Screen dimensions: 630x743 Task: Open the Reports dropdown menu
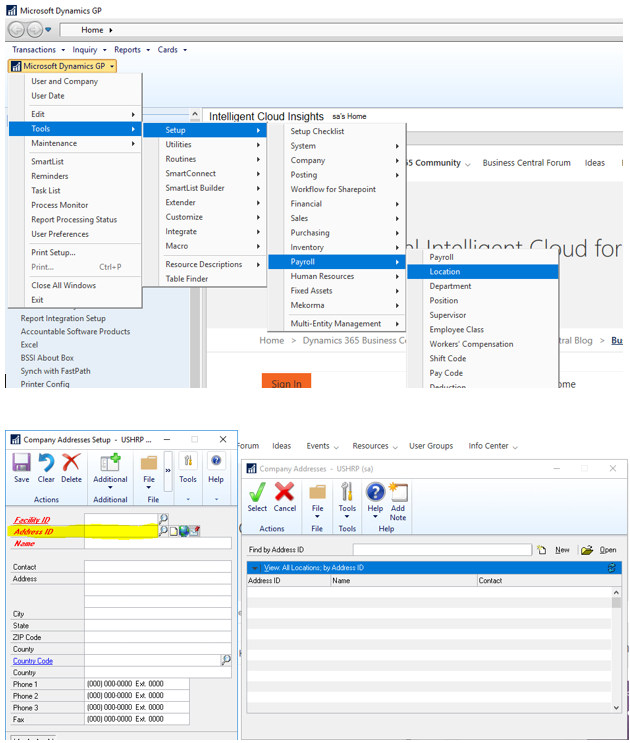click(x=132, y=50)
